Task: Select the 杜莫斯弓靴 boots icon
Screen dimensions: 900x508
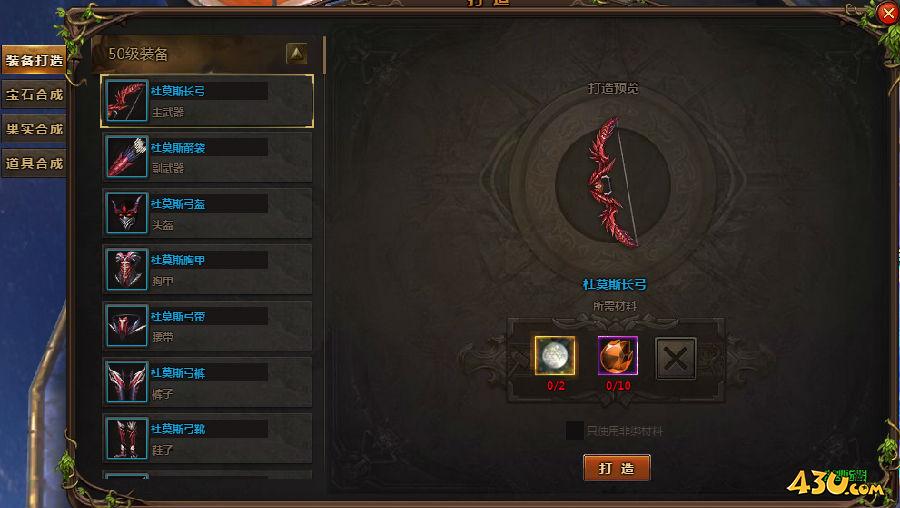Action: (126, 438)
